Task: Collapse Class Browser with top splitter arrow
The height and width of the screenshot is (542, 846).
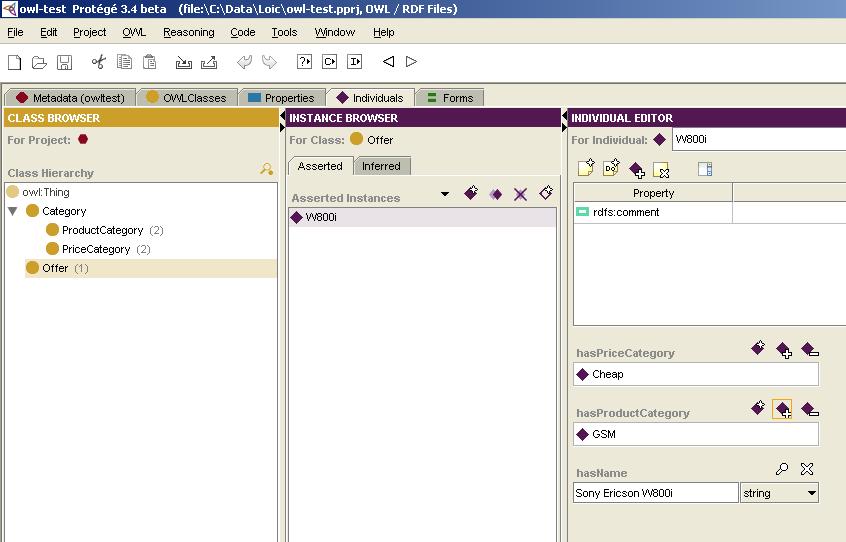Action: pos(282,116)
